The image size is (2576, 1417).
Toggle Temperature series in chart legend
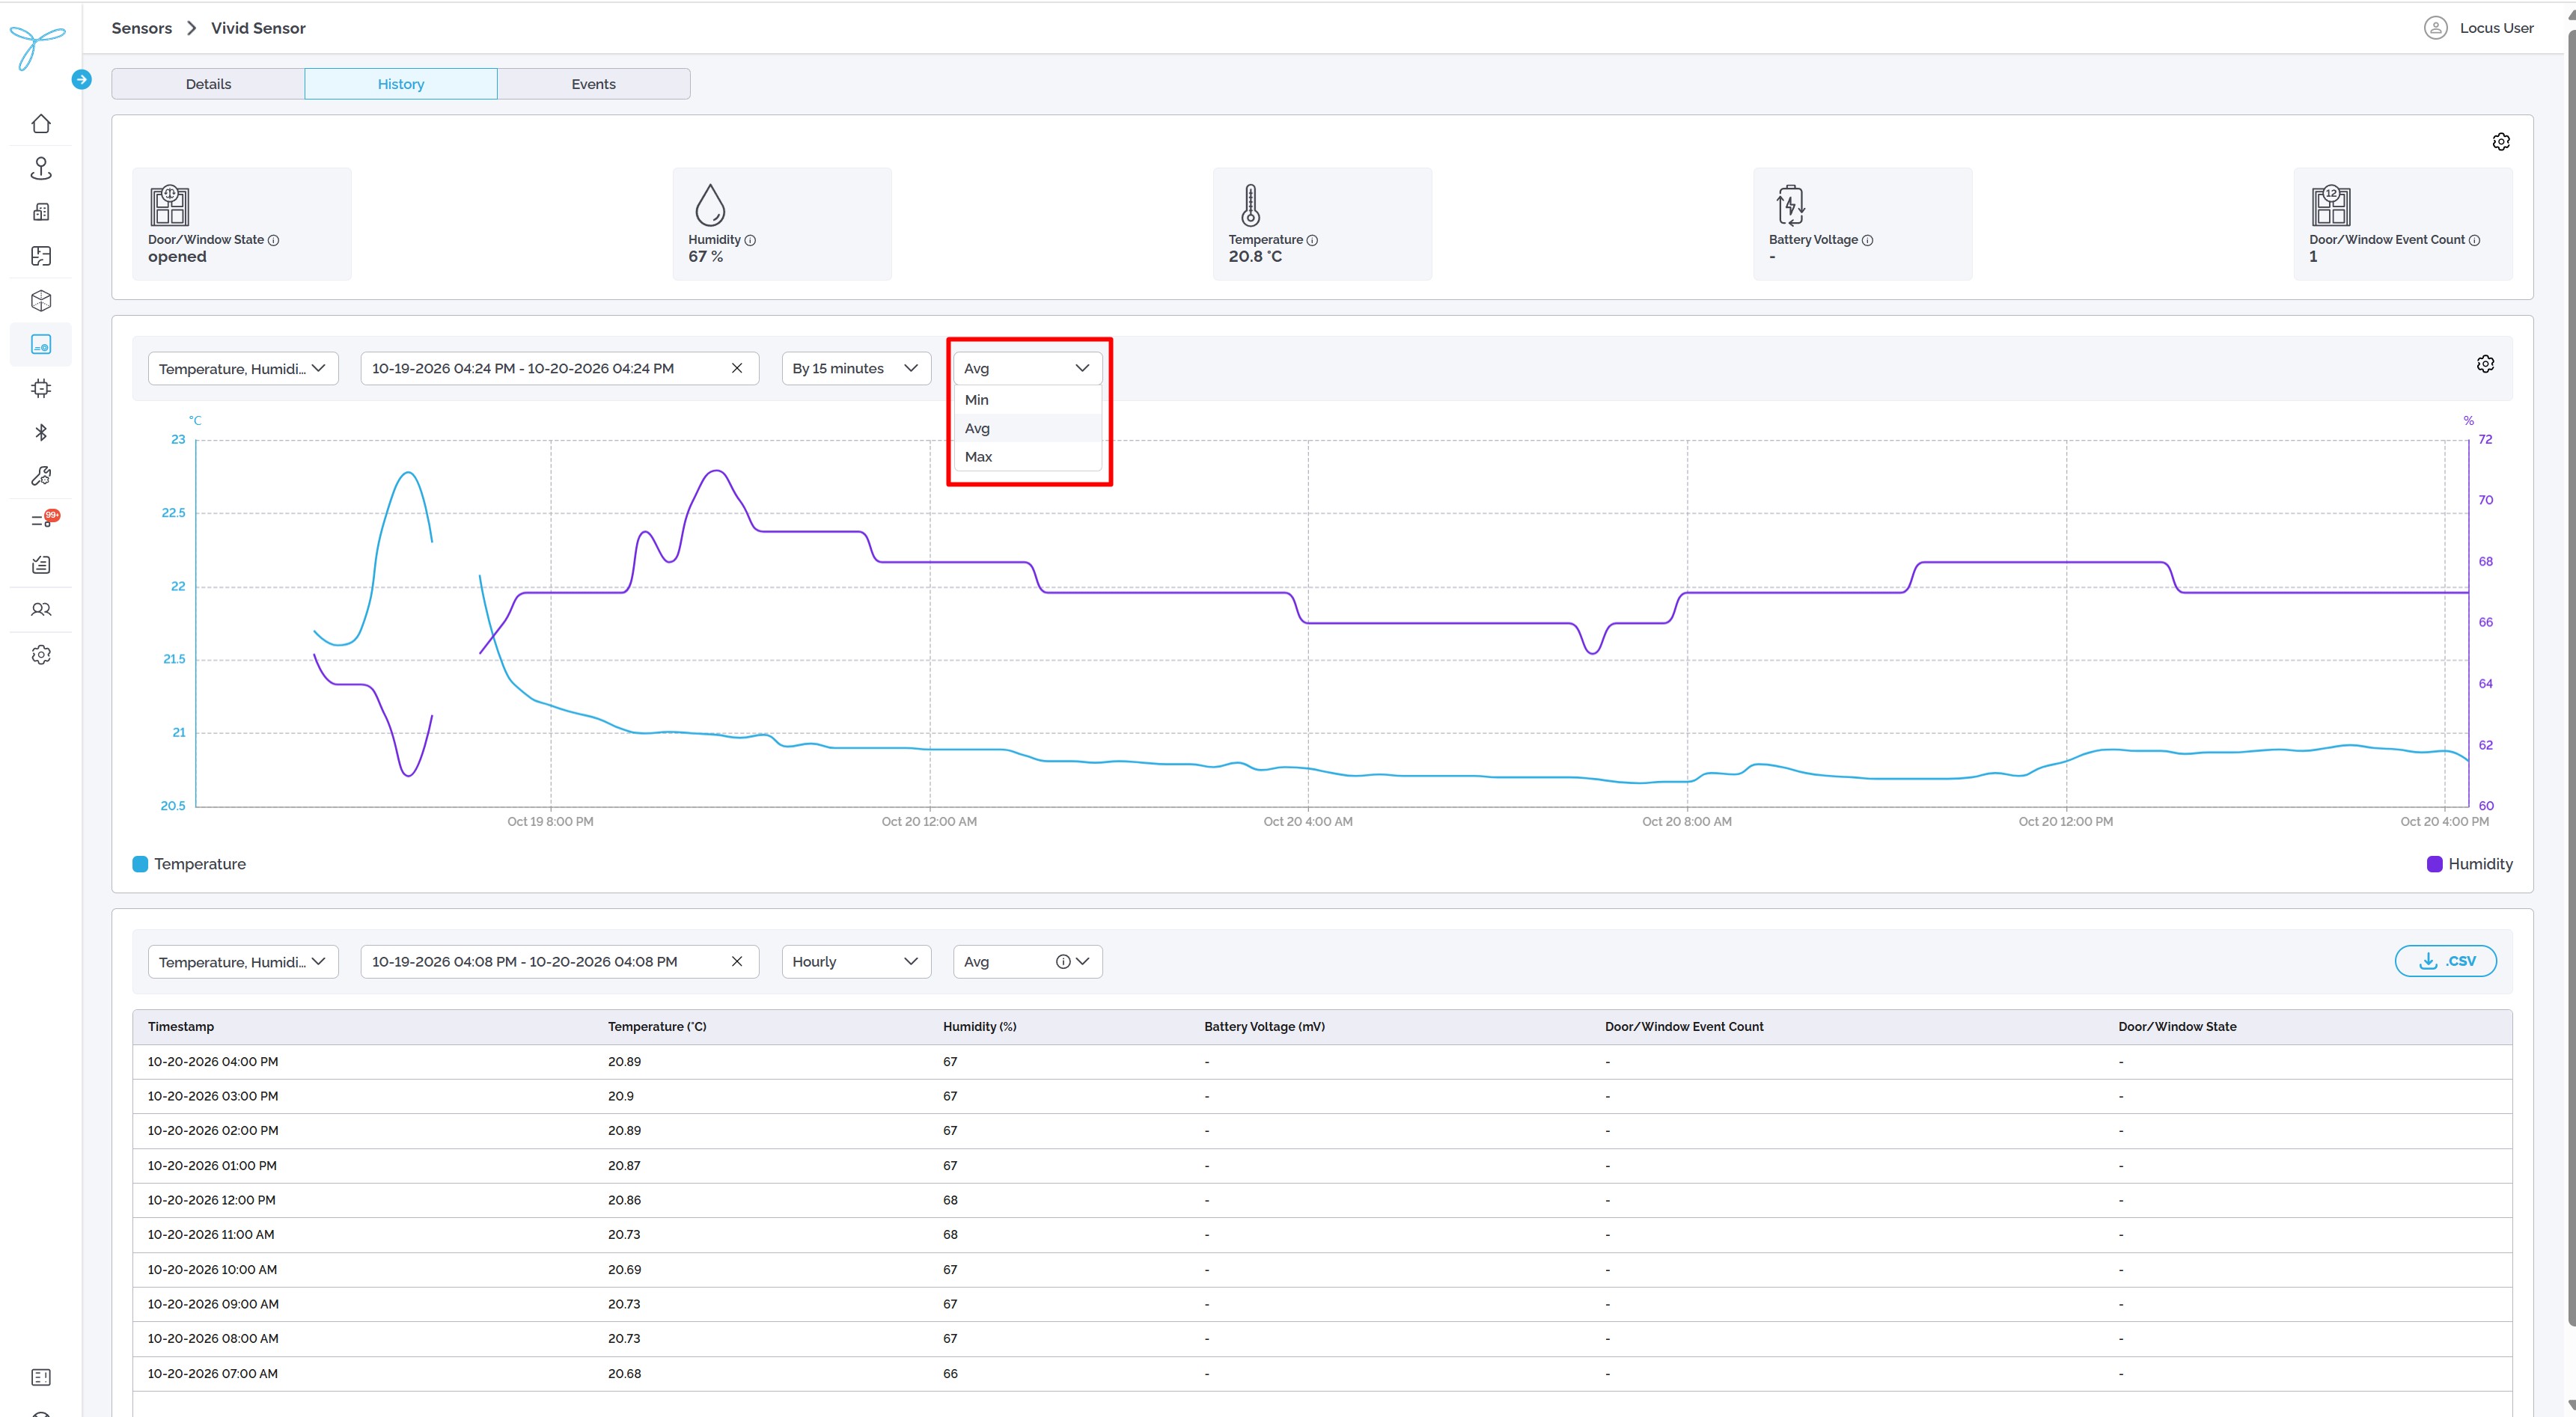pyautogui.click(x=190, y=864)
